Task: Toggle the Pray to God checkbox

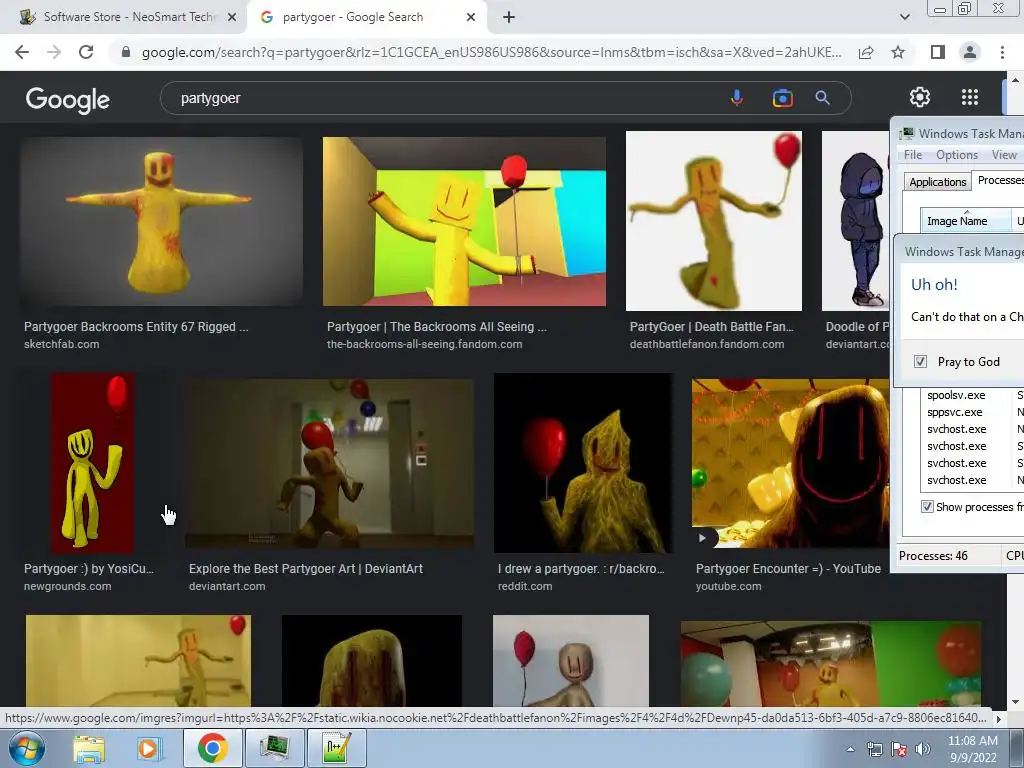Action: [x=920, y=362]
